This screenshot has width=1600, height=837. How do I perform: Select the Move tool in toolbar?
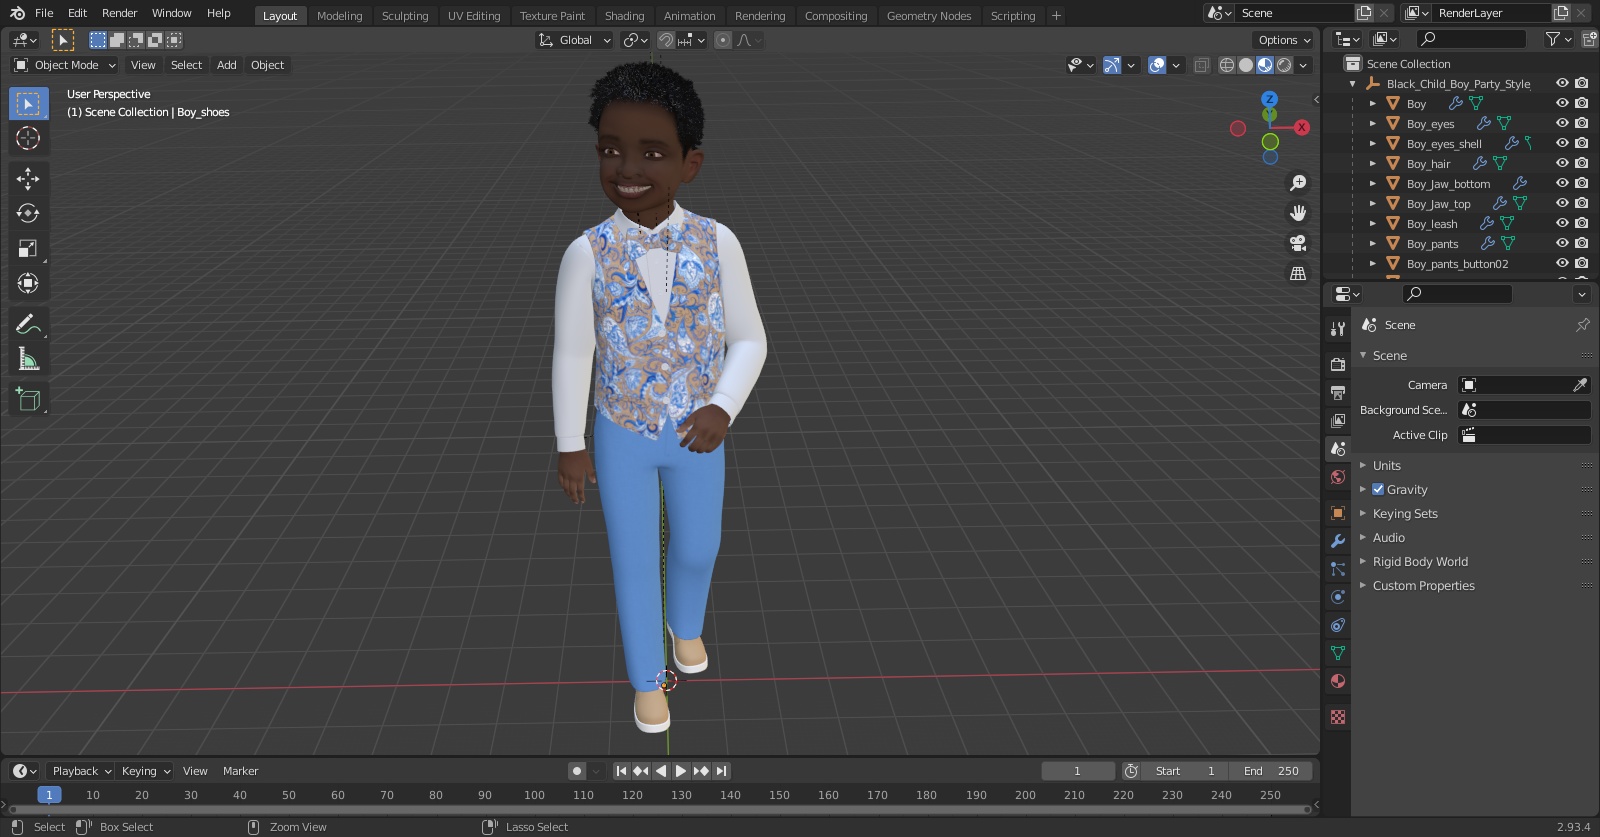pos(28,178)
